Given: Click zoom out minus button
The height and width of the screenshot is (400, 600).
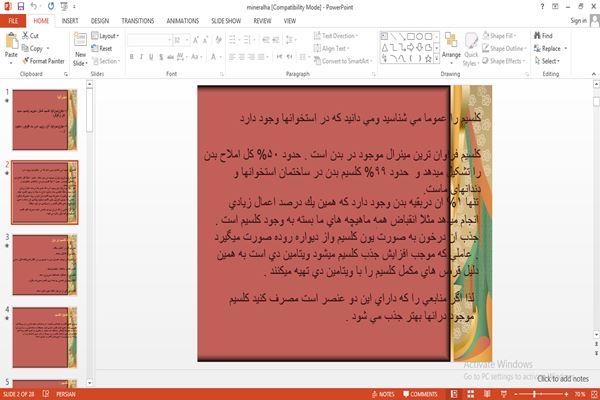Looking at the screenshot, I should (x=516, y=394).
